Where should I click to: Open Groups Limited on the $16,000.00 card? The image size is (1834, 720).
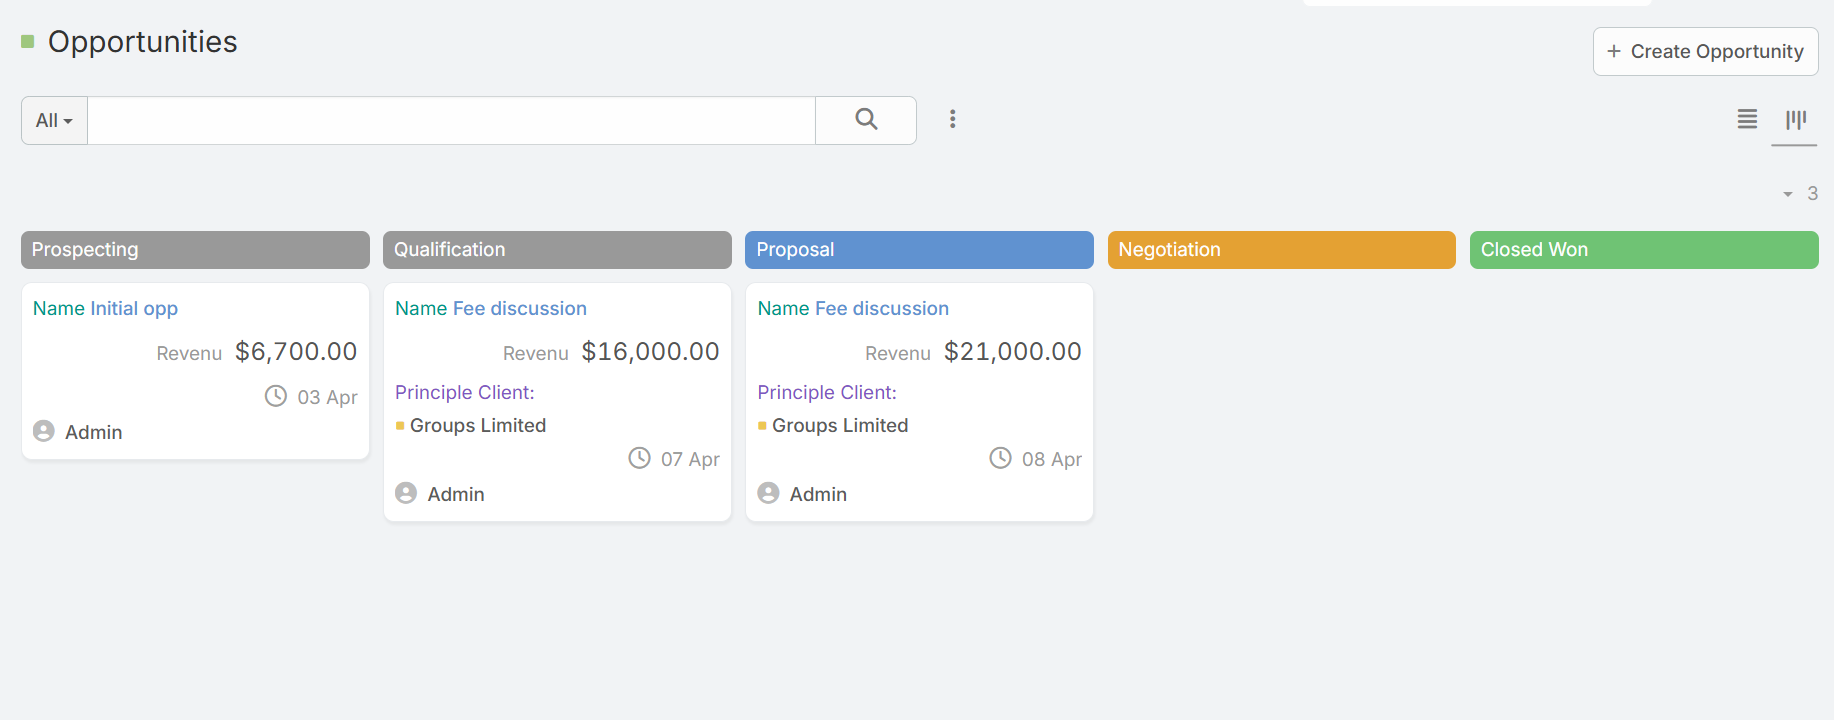[478, 426]
